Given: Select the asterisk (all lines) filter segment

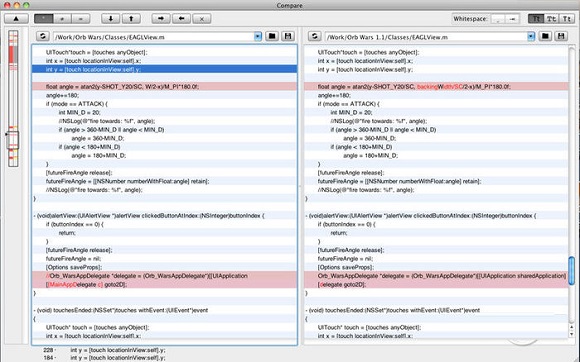Looking at the screenshot, I should [x=44, y=18].
